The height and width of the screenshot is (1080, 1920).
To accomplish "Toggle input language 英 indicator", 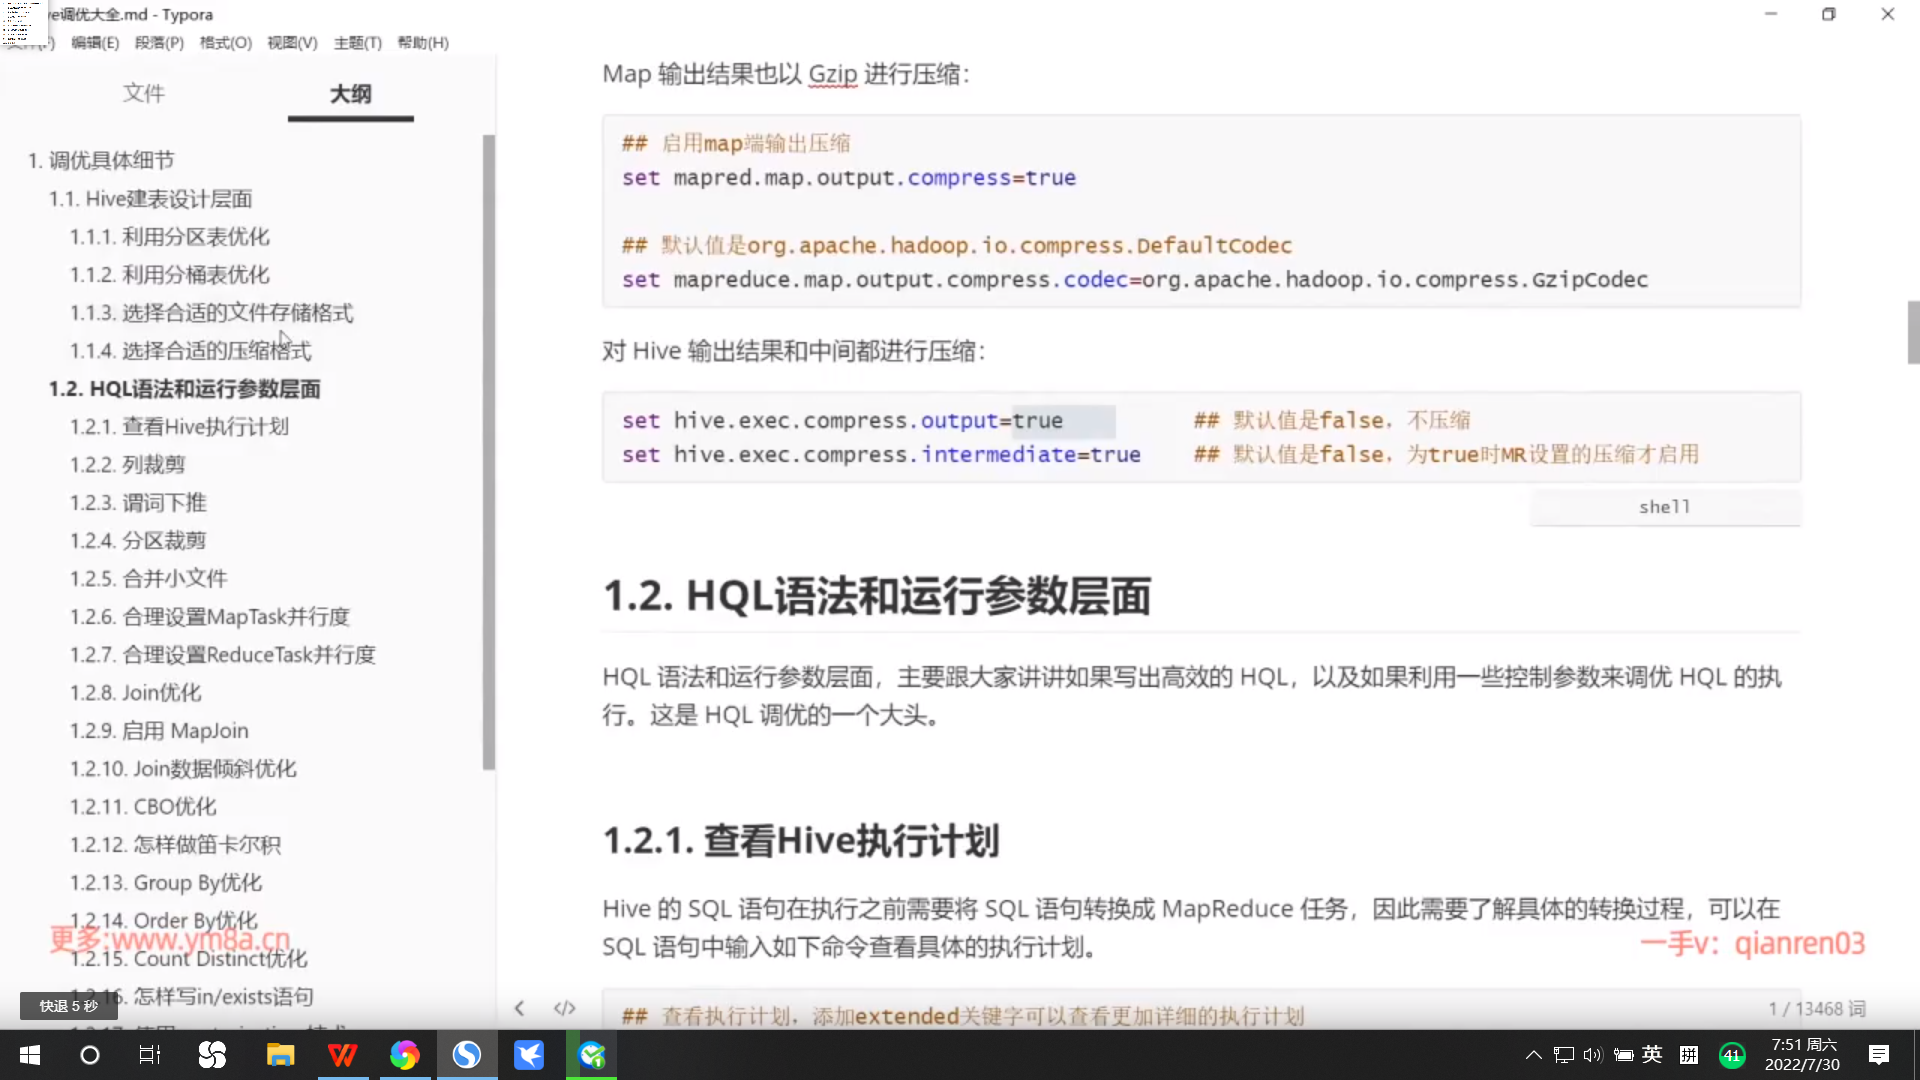I will (x=1652, y=1055).
